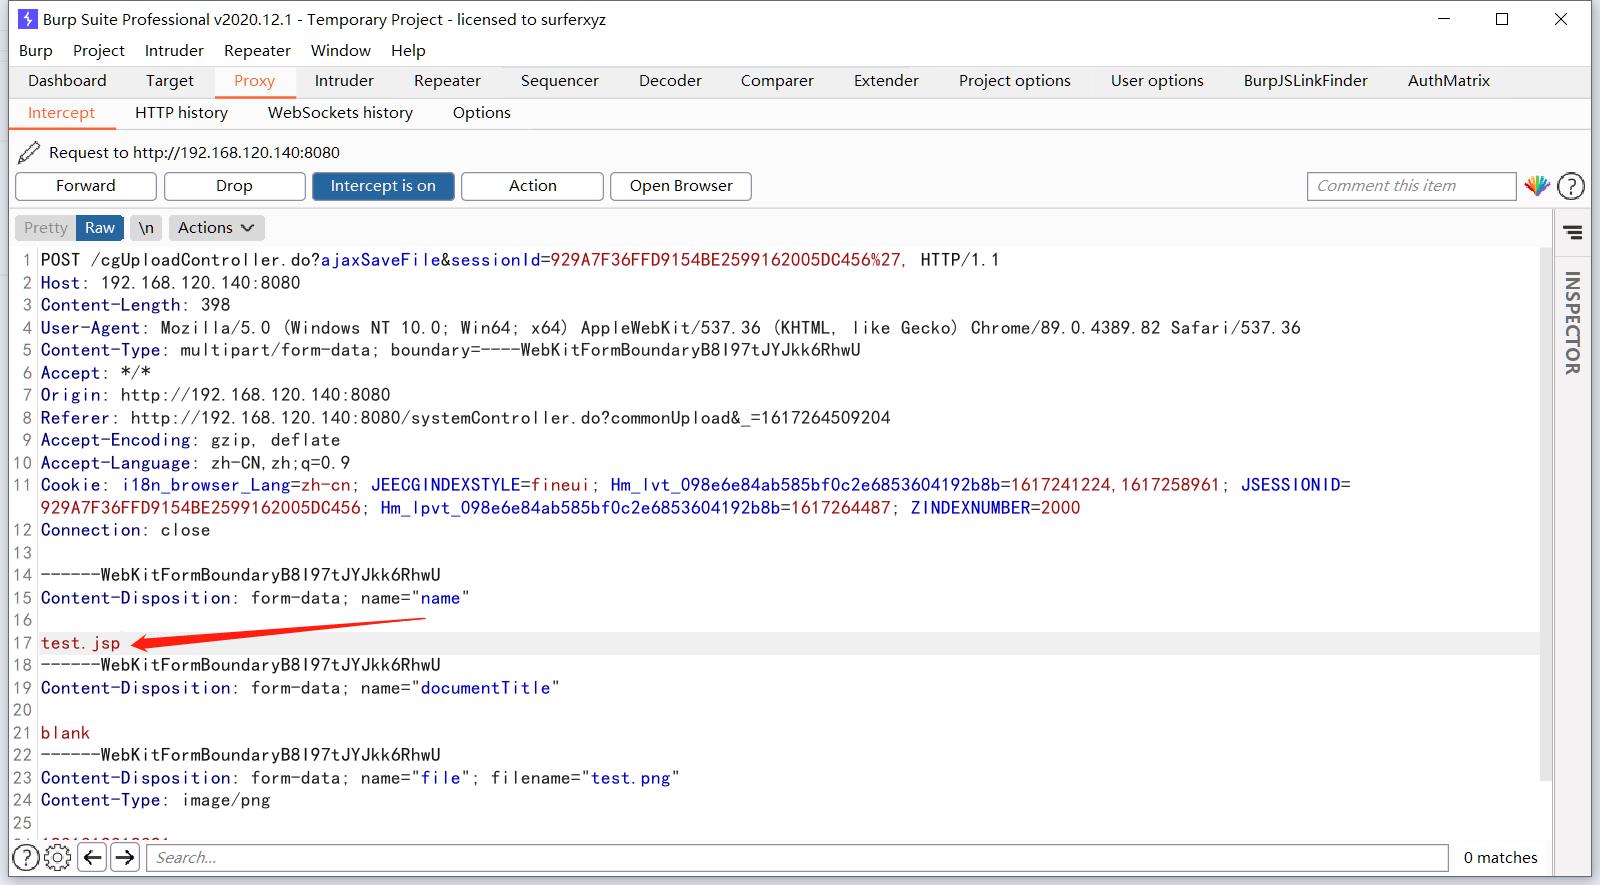The width and height of the screenshot is (1600, 885).
Task: Drop the intercepted request
Action: click(234, 186)
